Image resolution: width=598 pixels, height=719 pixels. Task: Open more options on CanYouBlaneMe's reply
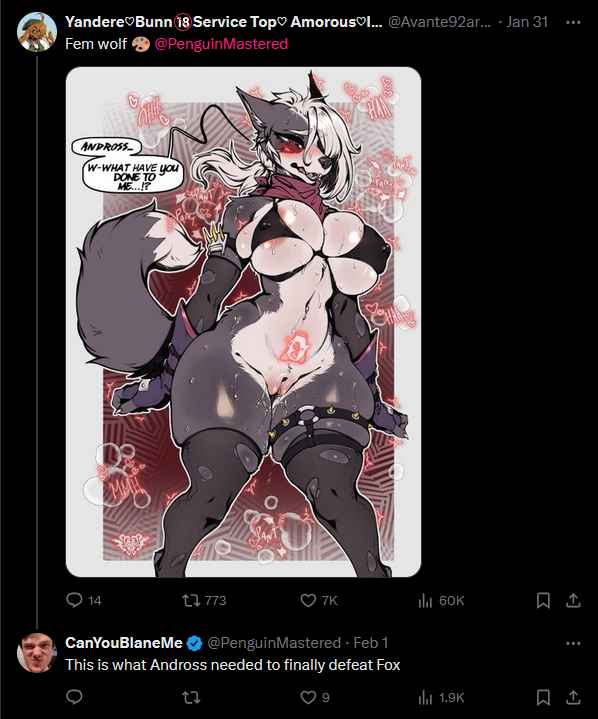pos(573,643)
